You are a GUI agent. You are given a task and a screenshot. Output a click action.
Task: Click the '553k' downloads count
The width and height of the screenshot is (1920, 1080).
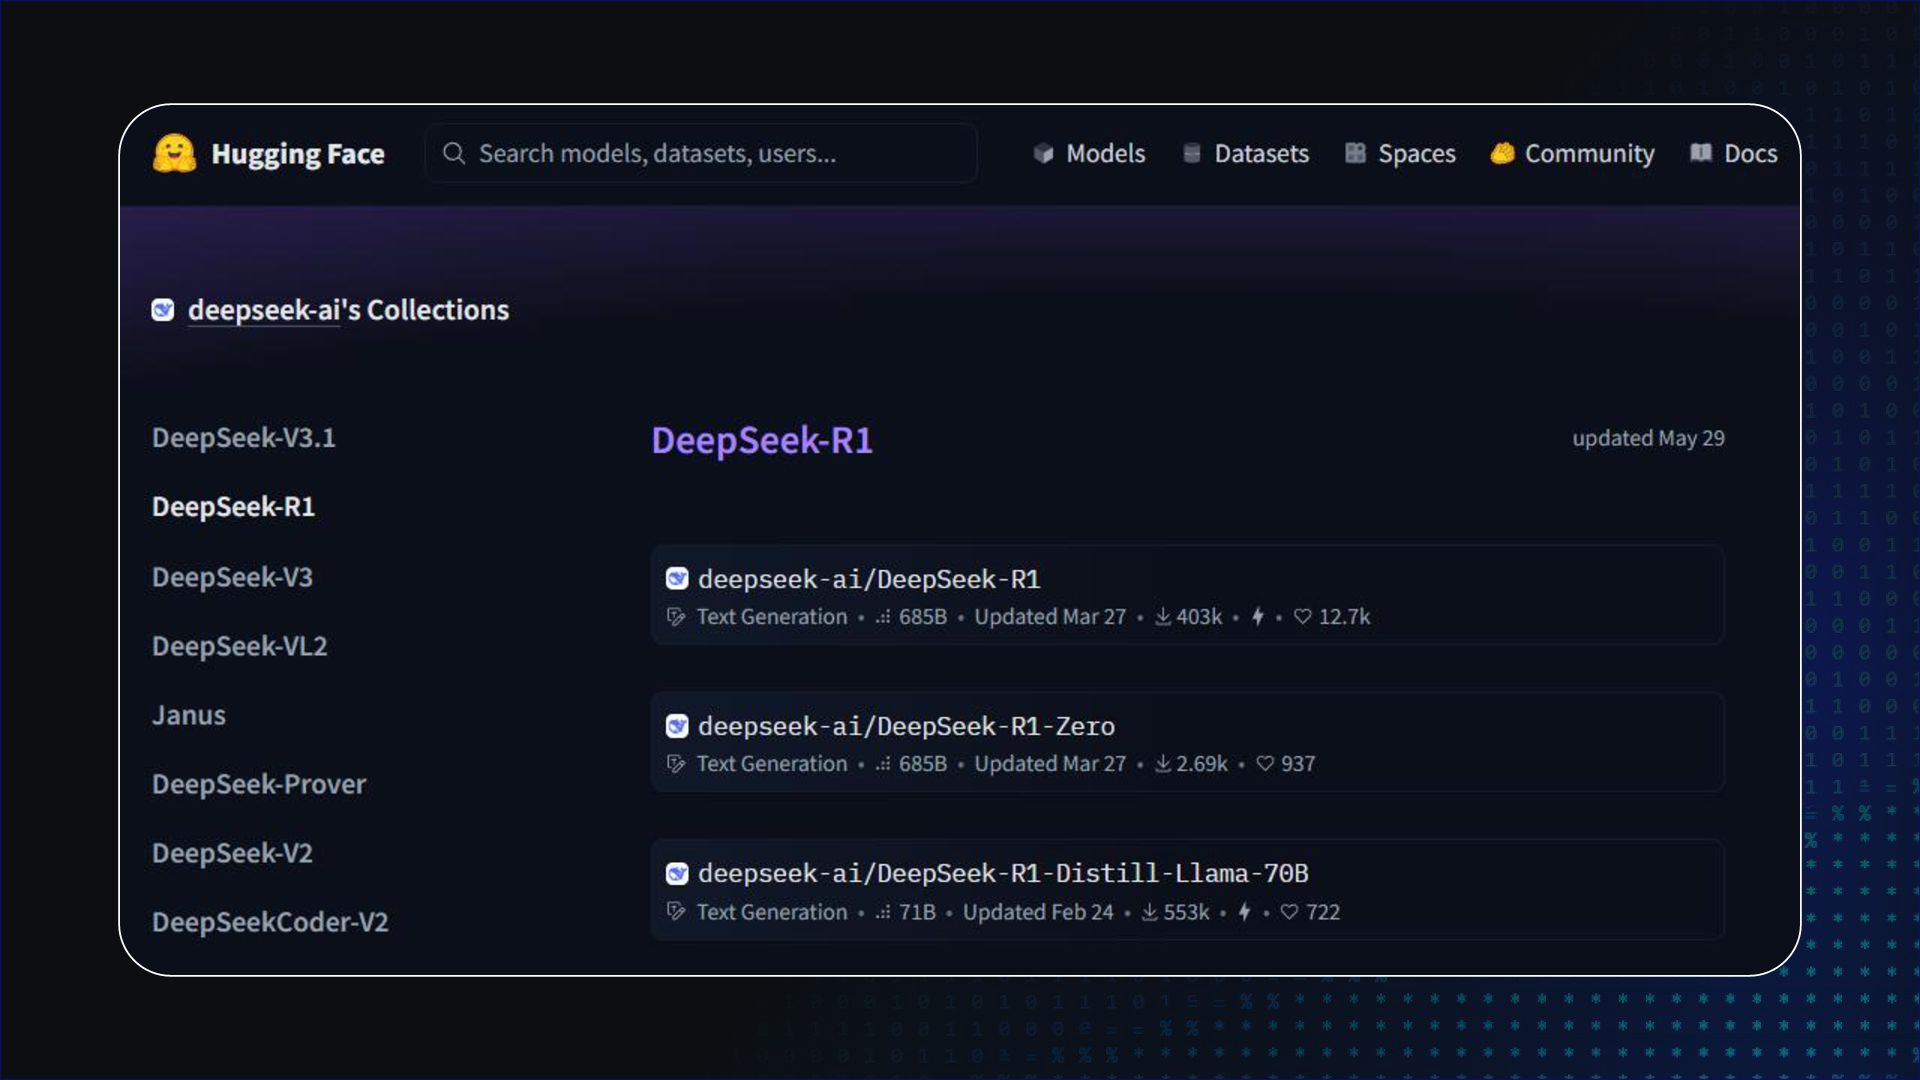1186,912
